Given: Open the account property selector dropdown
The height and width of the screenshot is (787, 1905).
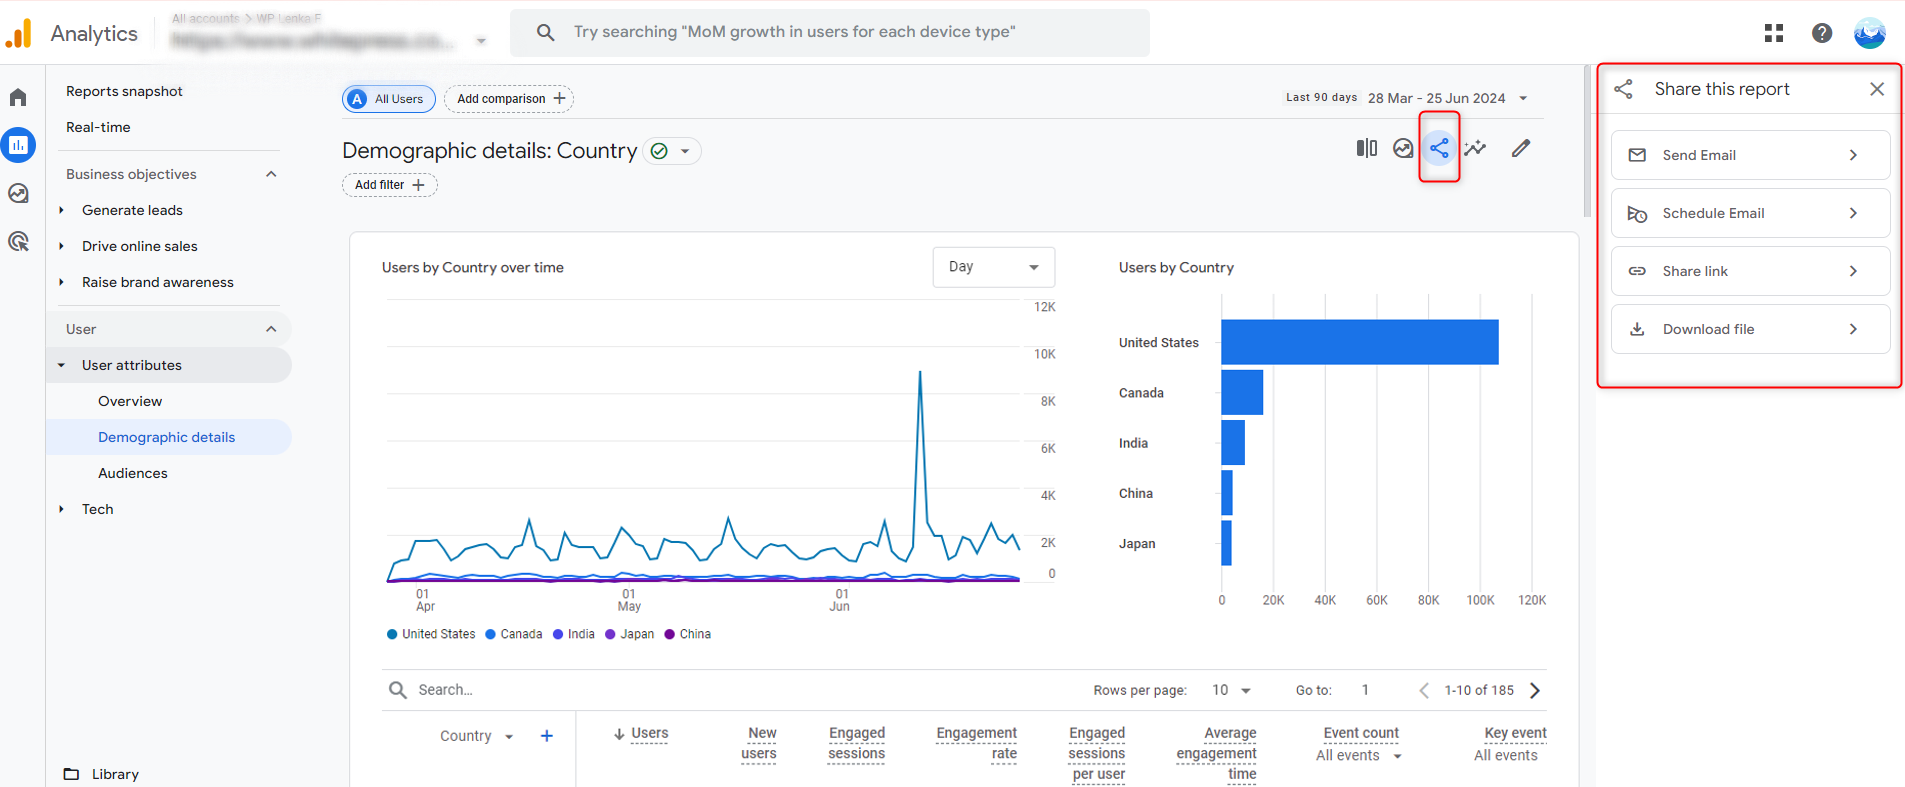Looking at the screenshot, I should point(481,41).
